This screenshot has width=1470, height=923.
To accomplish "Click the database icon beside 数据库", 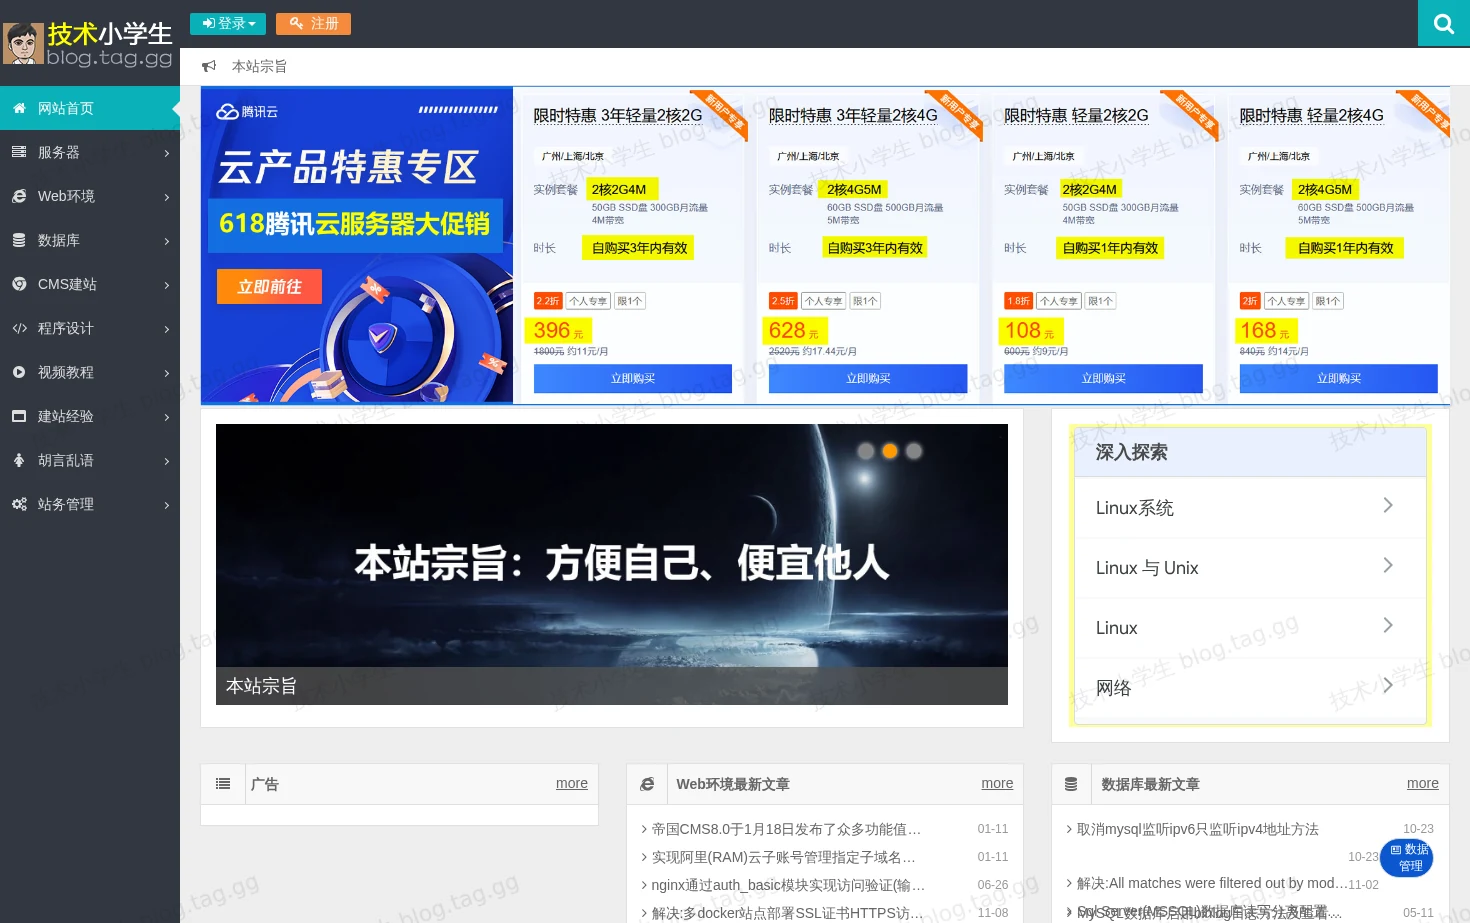I will [x=19, y=240].
